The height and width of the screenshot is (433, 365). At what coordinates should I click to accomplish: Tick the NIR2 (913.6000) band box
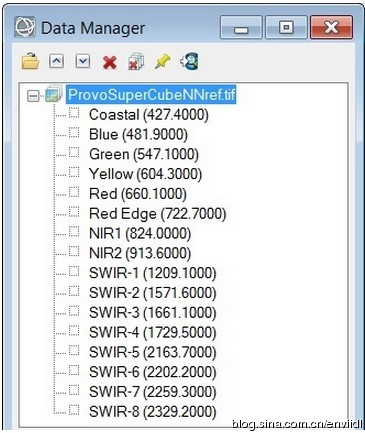(74, 251)
